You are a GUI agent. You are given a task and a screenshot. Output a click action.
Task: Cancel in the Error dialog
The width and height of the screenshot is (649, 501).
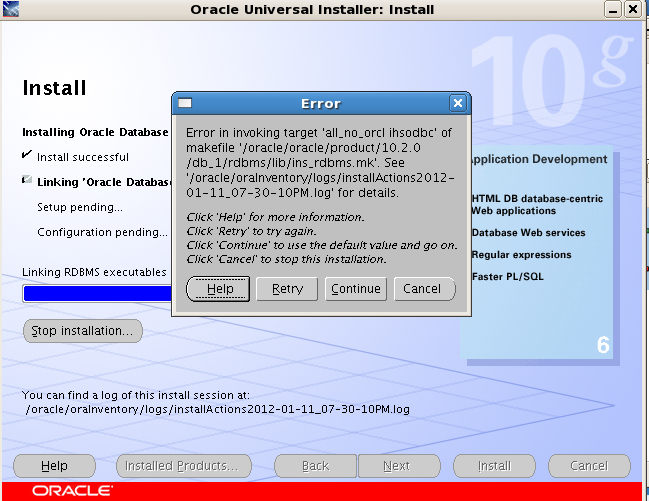(425, 289)
